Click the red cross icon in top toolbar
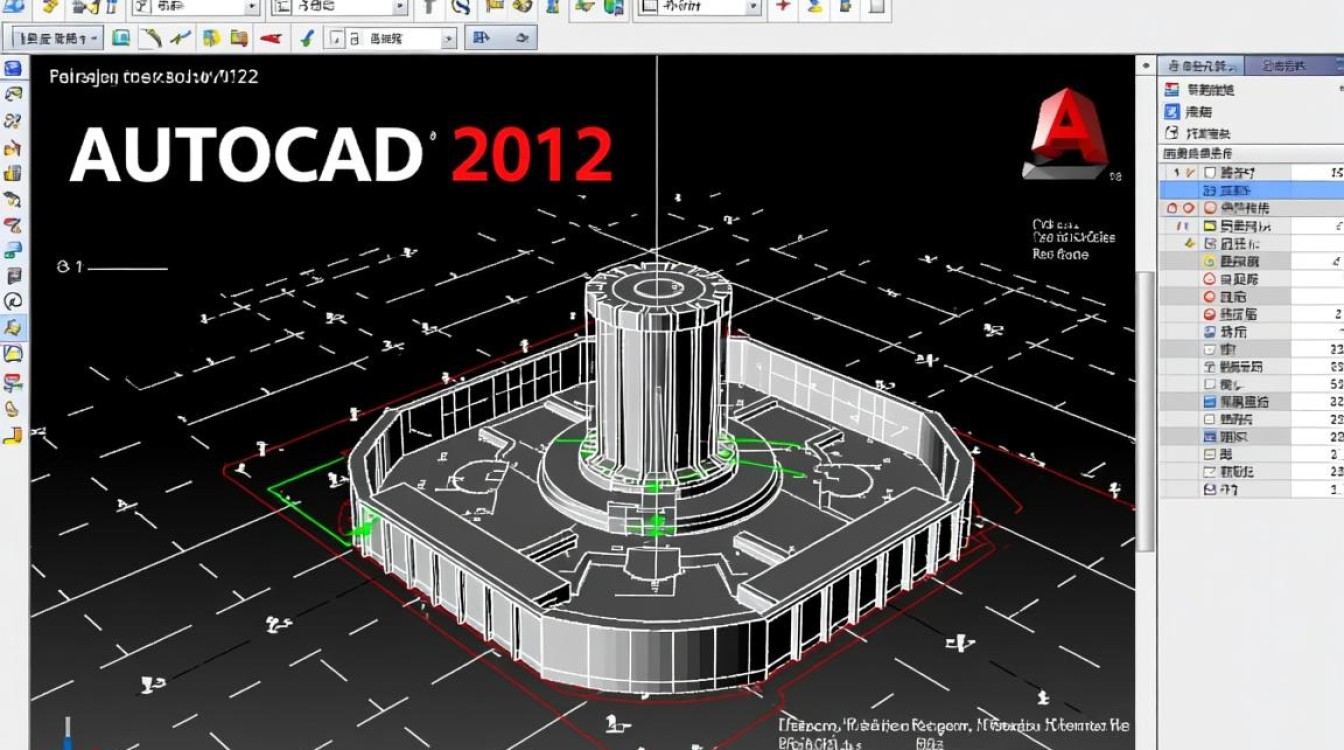Image resolution: width=1344 pixels, height=750 pixels. pyautogui.click(x=783, y=7)
